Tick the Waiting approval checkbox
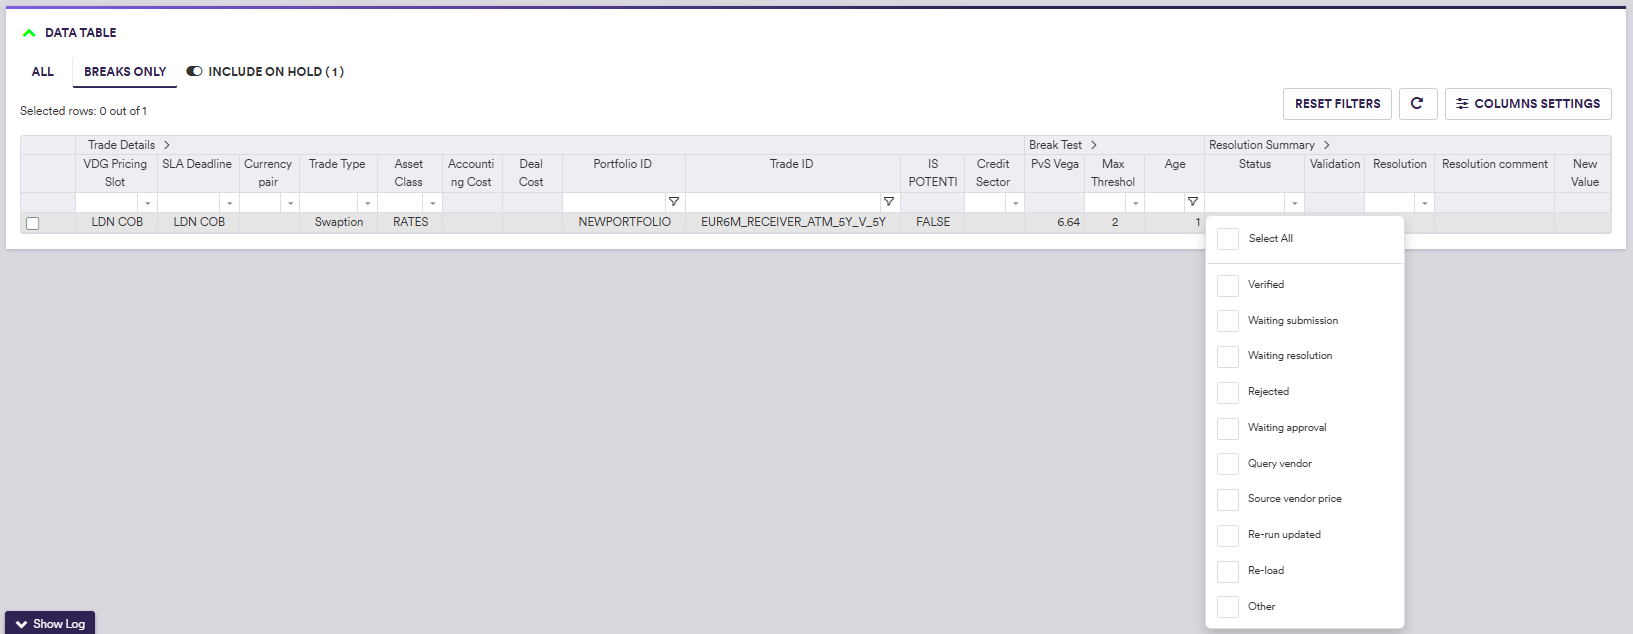This screenshot has height=634, width=1633. point(1228,428)
